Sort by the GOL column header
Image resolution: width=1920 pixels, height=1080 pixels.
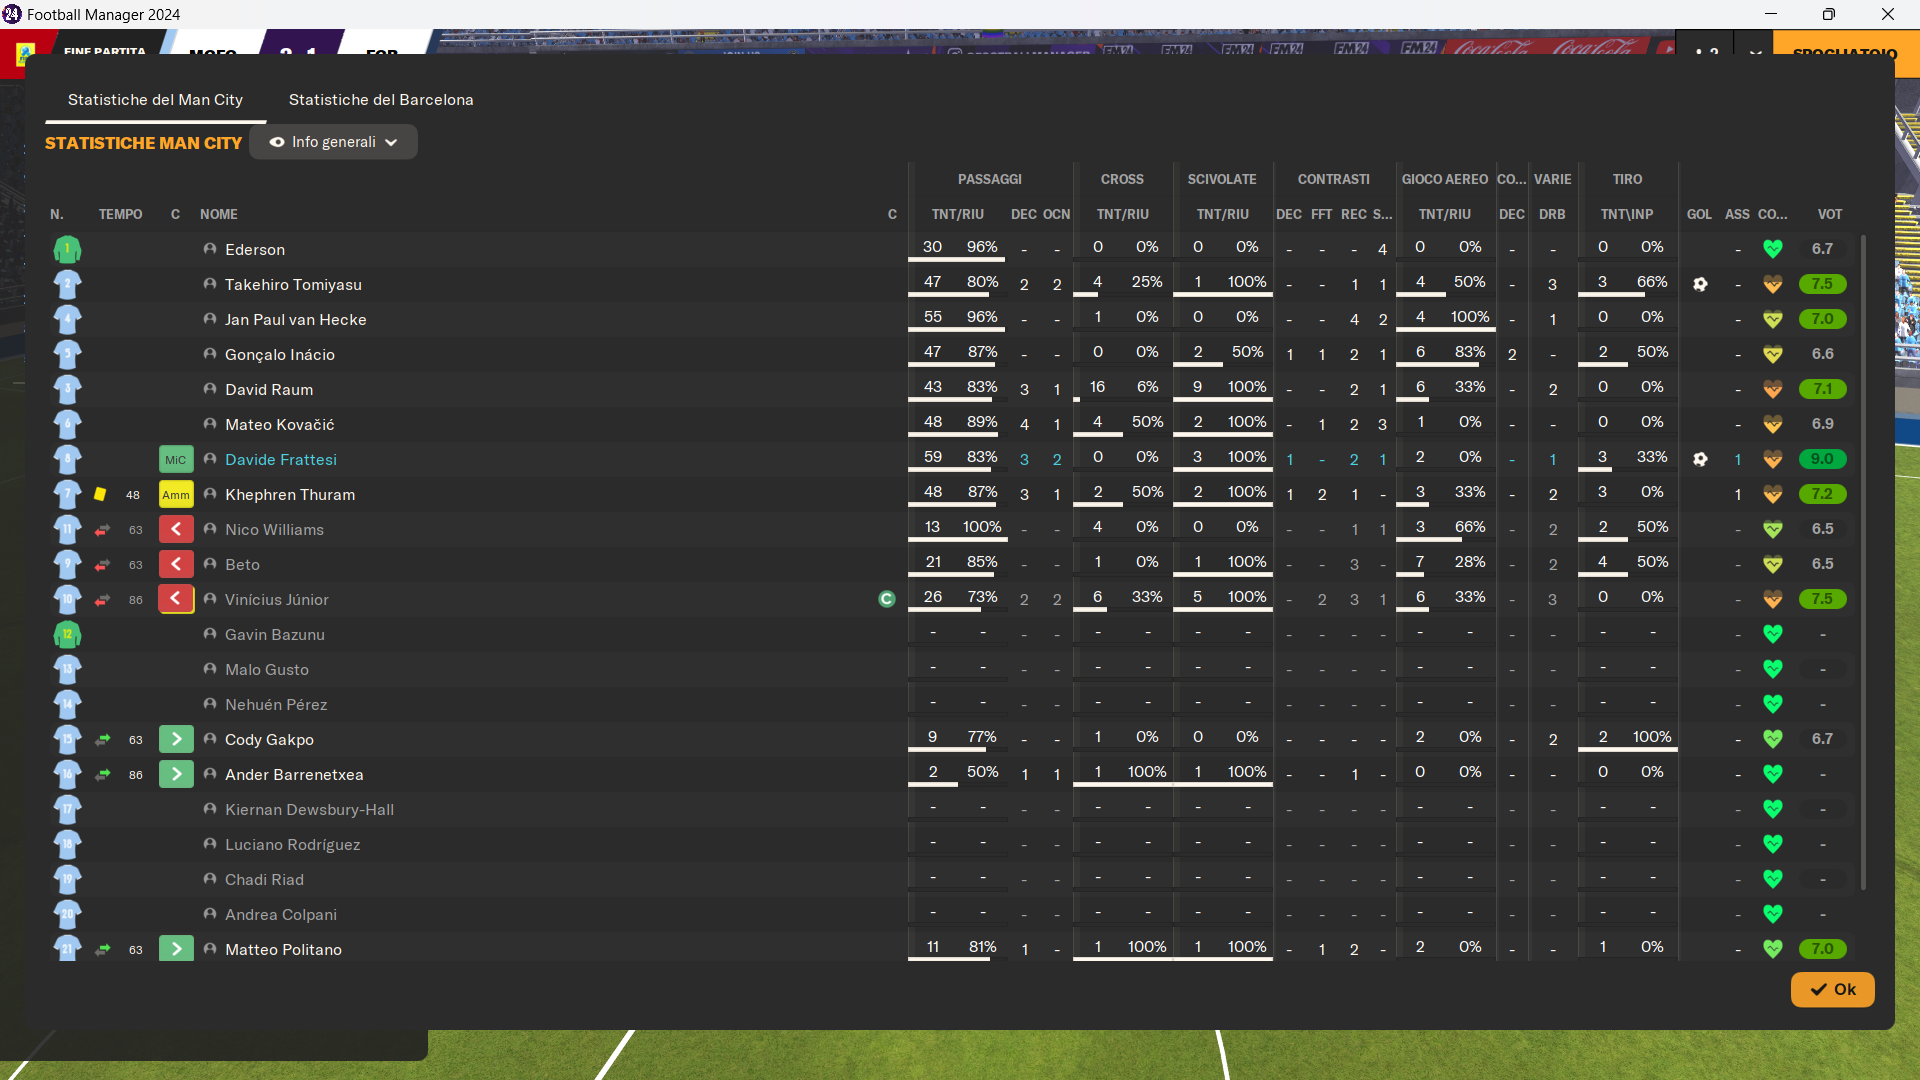tap(1699, 214)
